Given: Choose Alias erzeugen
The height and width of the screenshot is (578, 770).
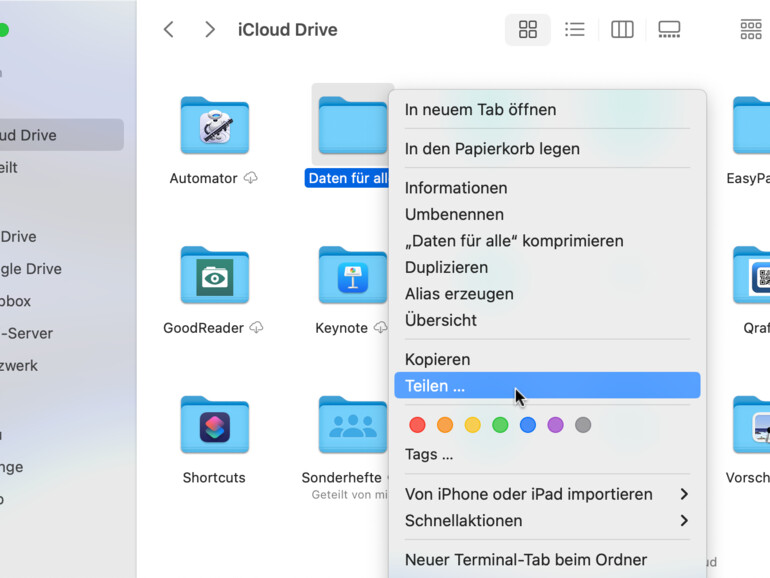Looking at the screenshot, I should pyautogui.click(x=547, y=294).
